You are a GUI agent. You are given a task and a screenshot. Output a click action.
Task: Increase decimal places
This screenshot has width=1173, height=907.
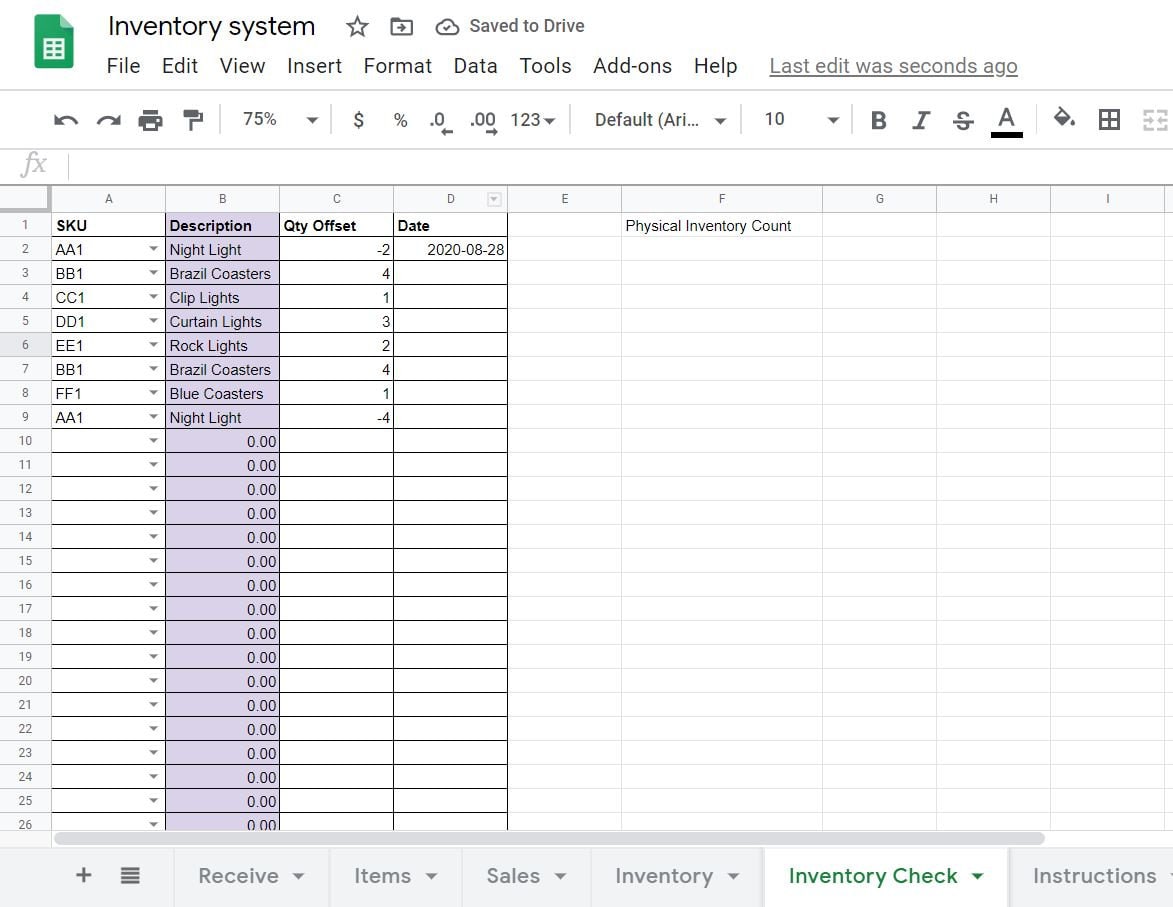482,119
